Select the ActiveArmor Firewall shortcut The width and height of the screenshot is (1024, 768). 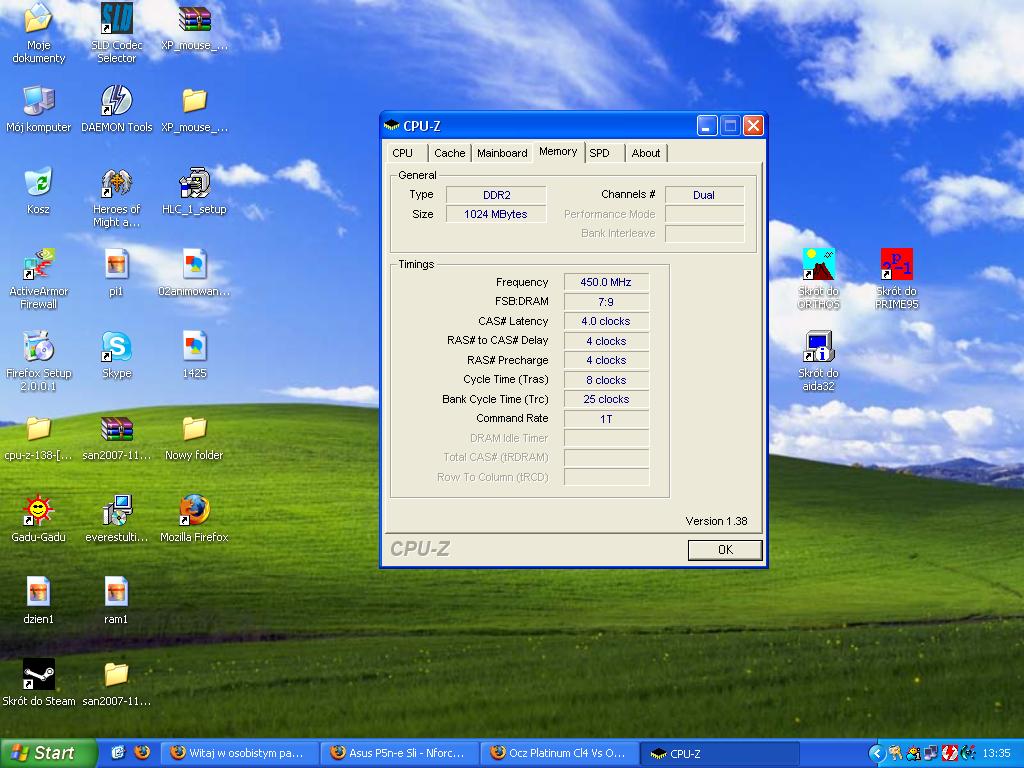click(39, 279)
